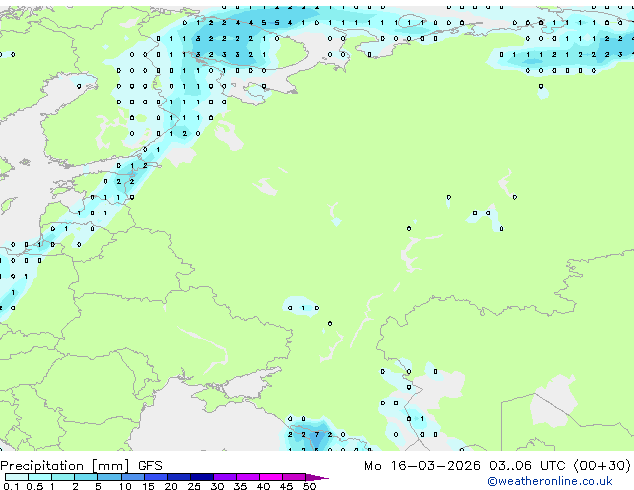The image size is (634, 490).
Task: Select the 5 to 10 legend swatch
Action: 109,477
